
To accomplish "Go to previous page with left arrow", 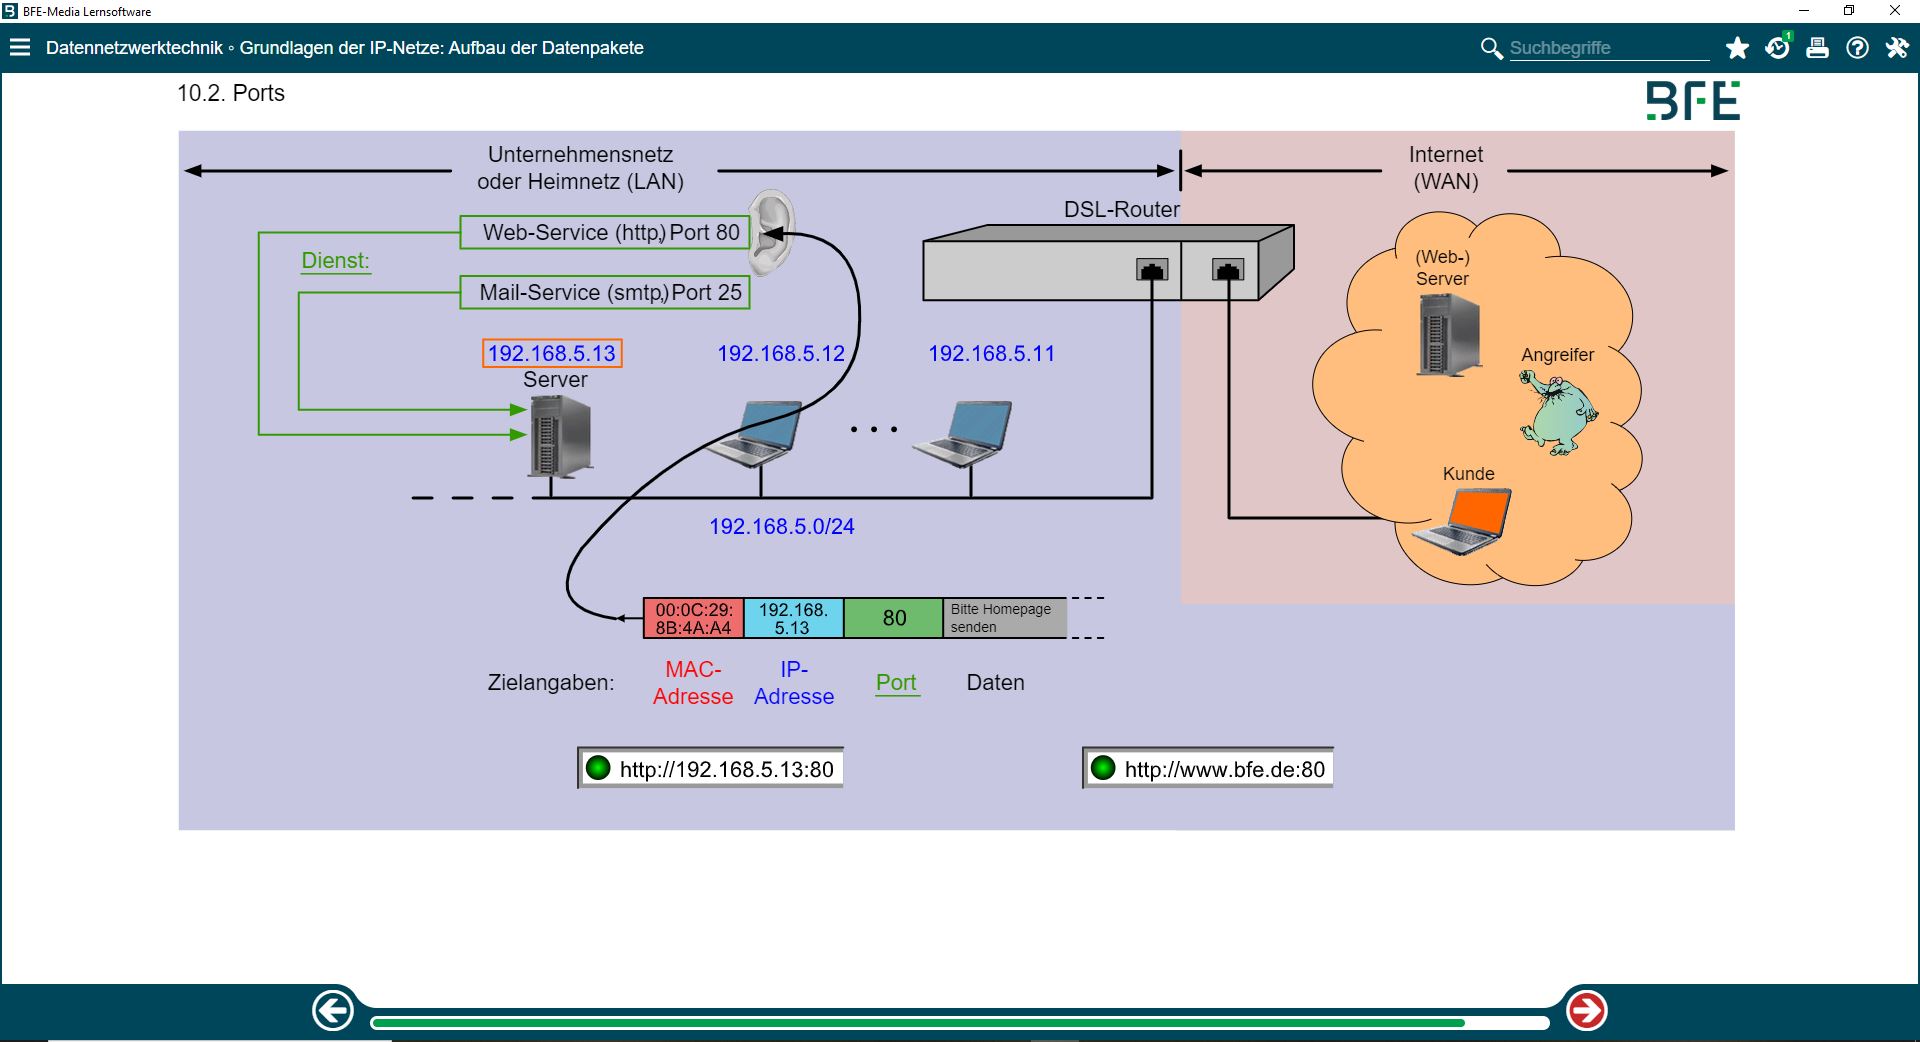I will click(333, 1010).
